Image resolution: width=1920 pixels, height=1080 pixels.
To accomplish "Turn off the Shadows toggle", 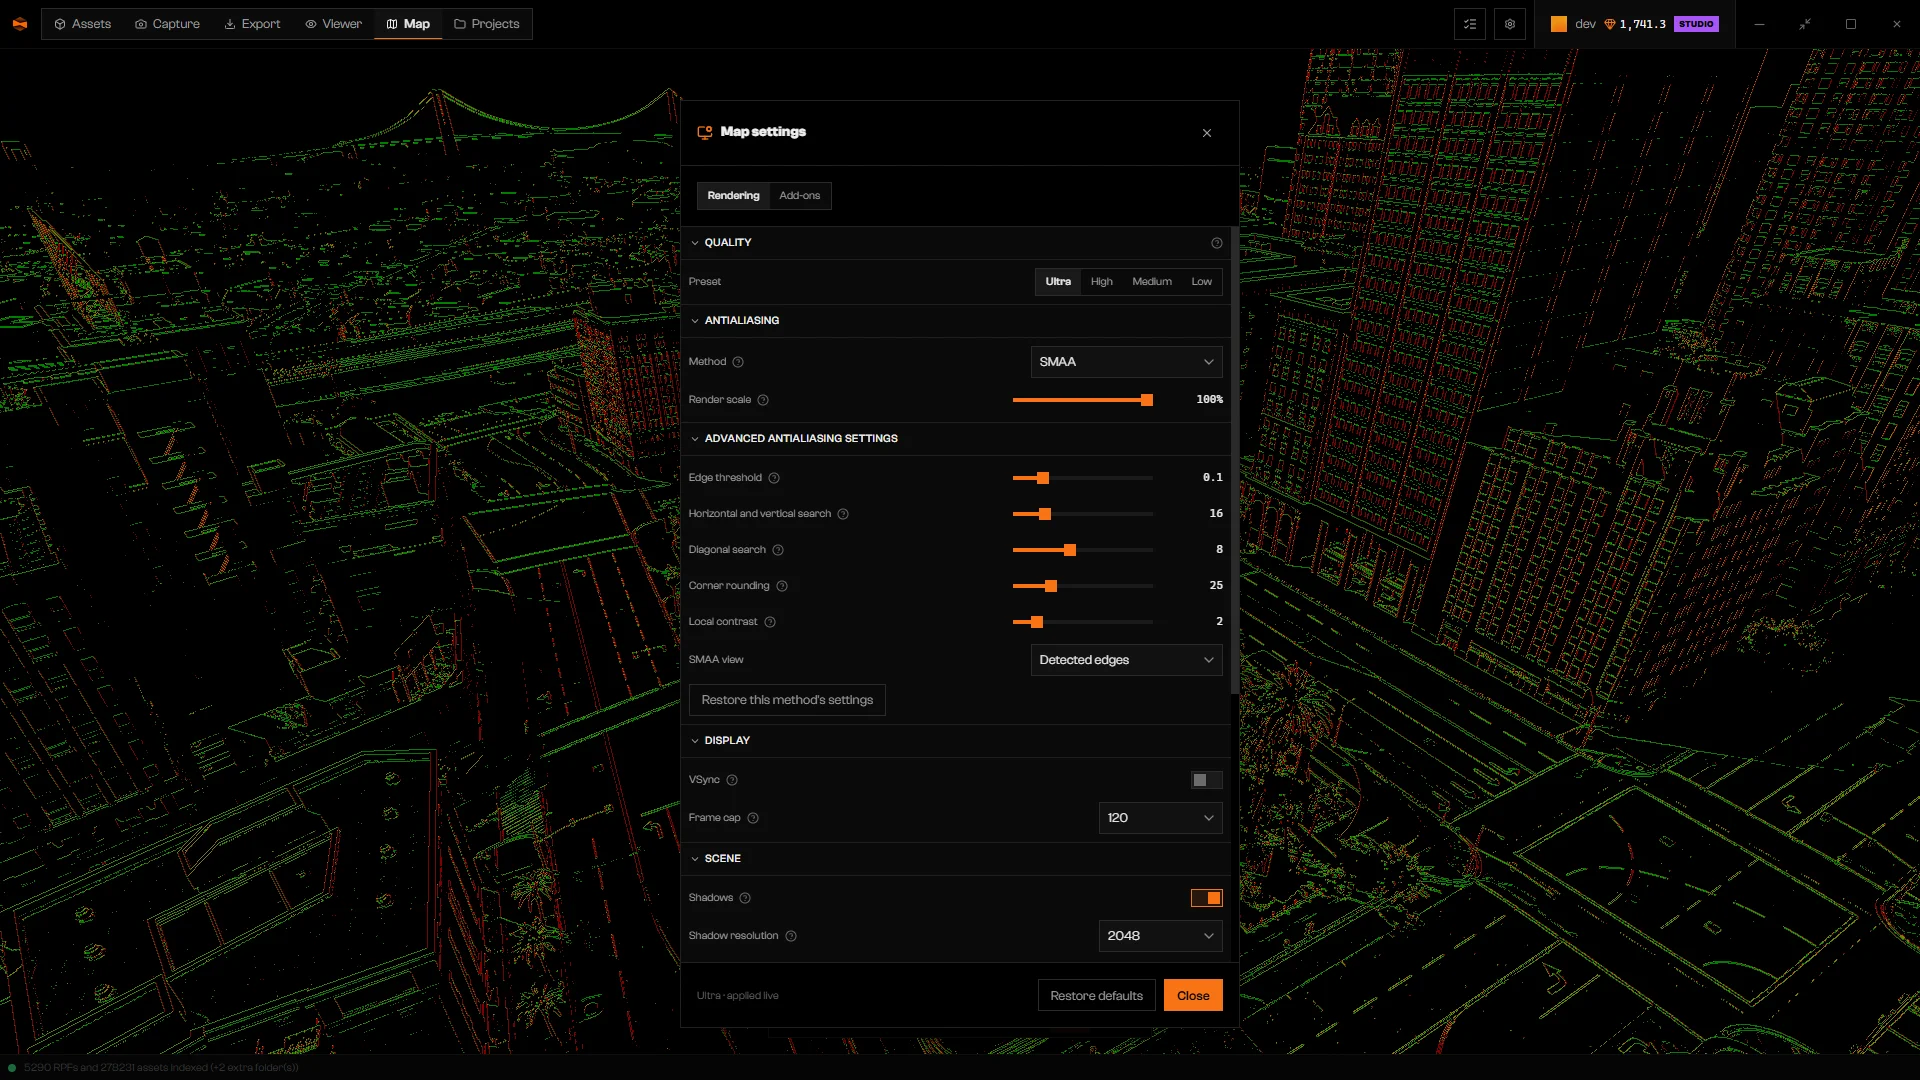I will point(1206,898).
